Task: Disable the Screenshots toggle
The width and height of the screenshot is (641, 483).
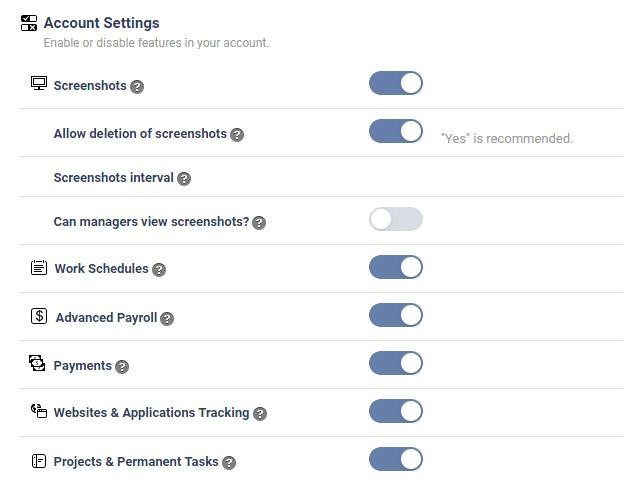Action: [396, 83]
